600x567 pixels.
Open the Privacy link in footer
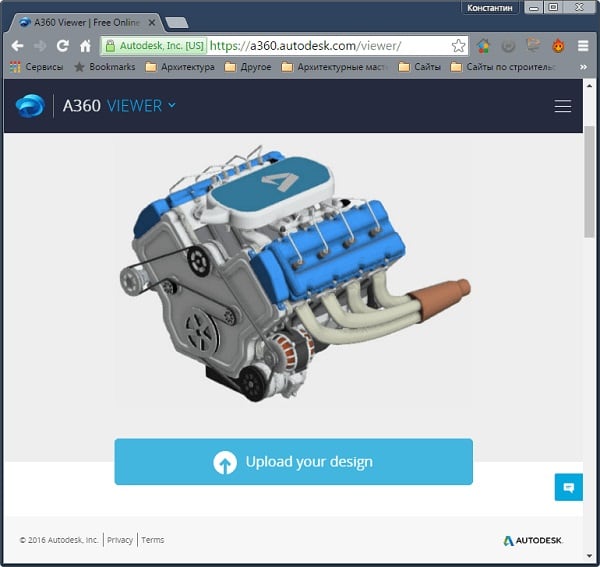click(x=120, y=540)
